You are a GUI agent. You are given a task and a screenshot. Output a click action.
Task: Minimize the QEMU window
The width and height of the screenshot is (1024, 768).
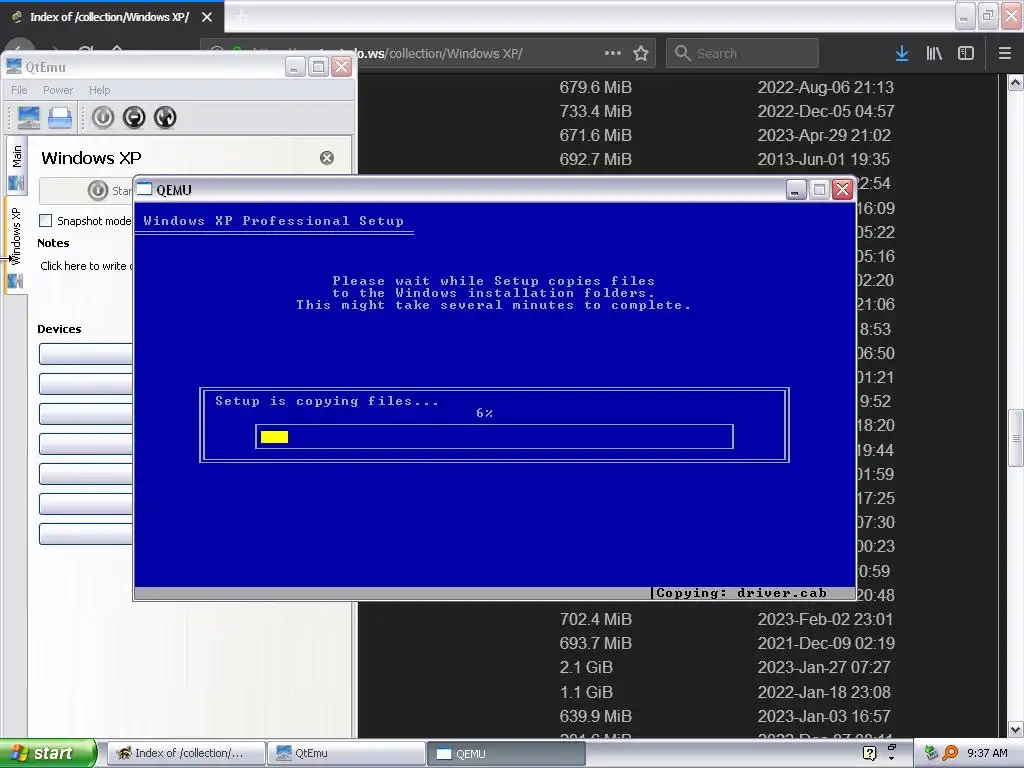click(795, 190)
